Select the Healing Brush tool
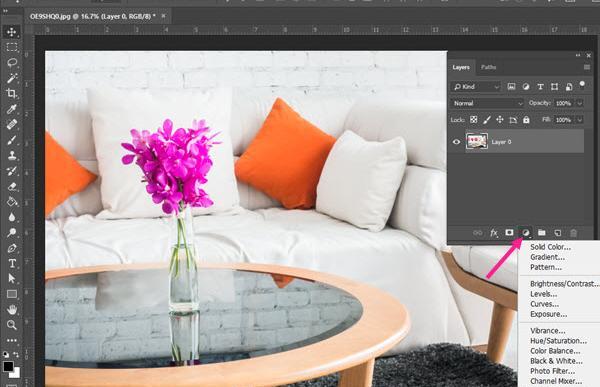 (x=11, y=124)
